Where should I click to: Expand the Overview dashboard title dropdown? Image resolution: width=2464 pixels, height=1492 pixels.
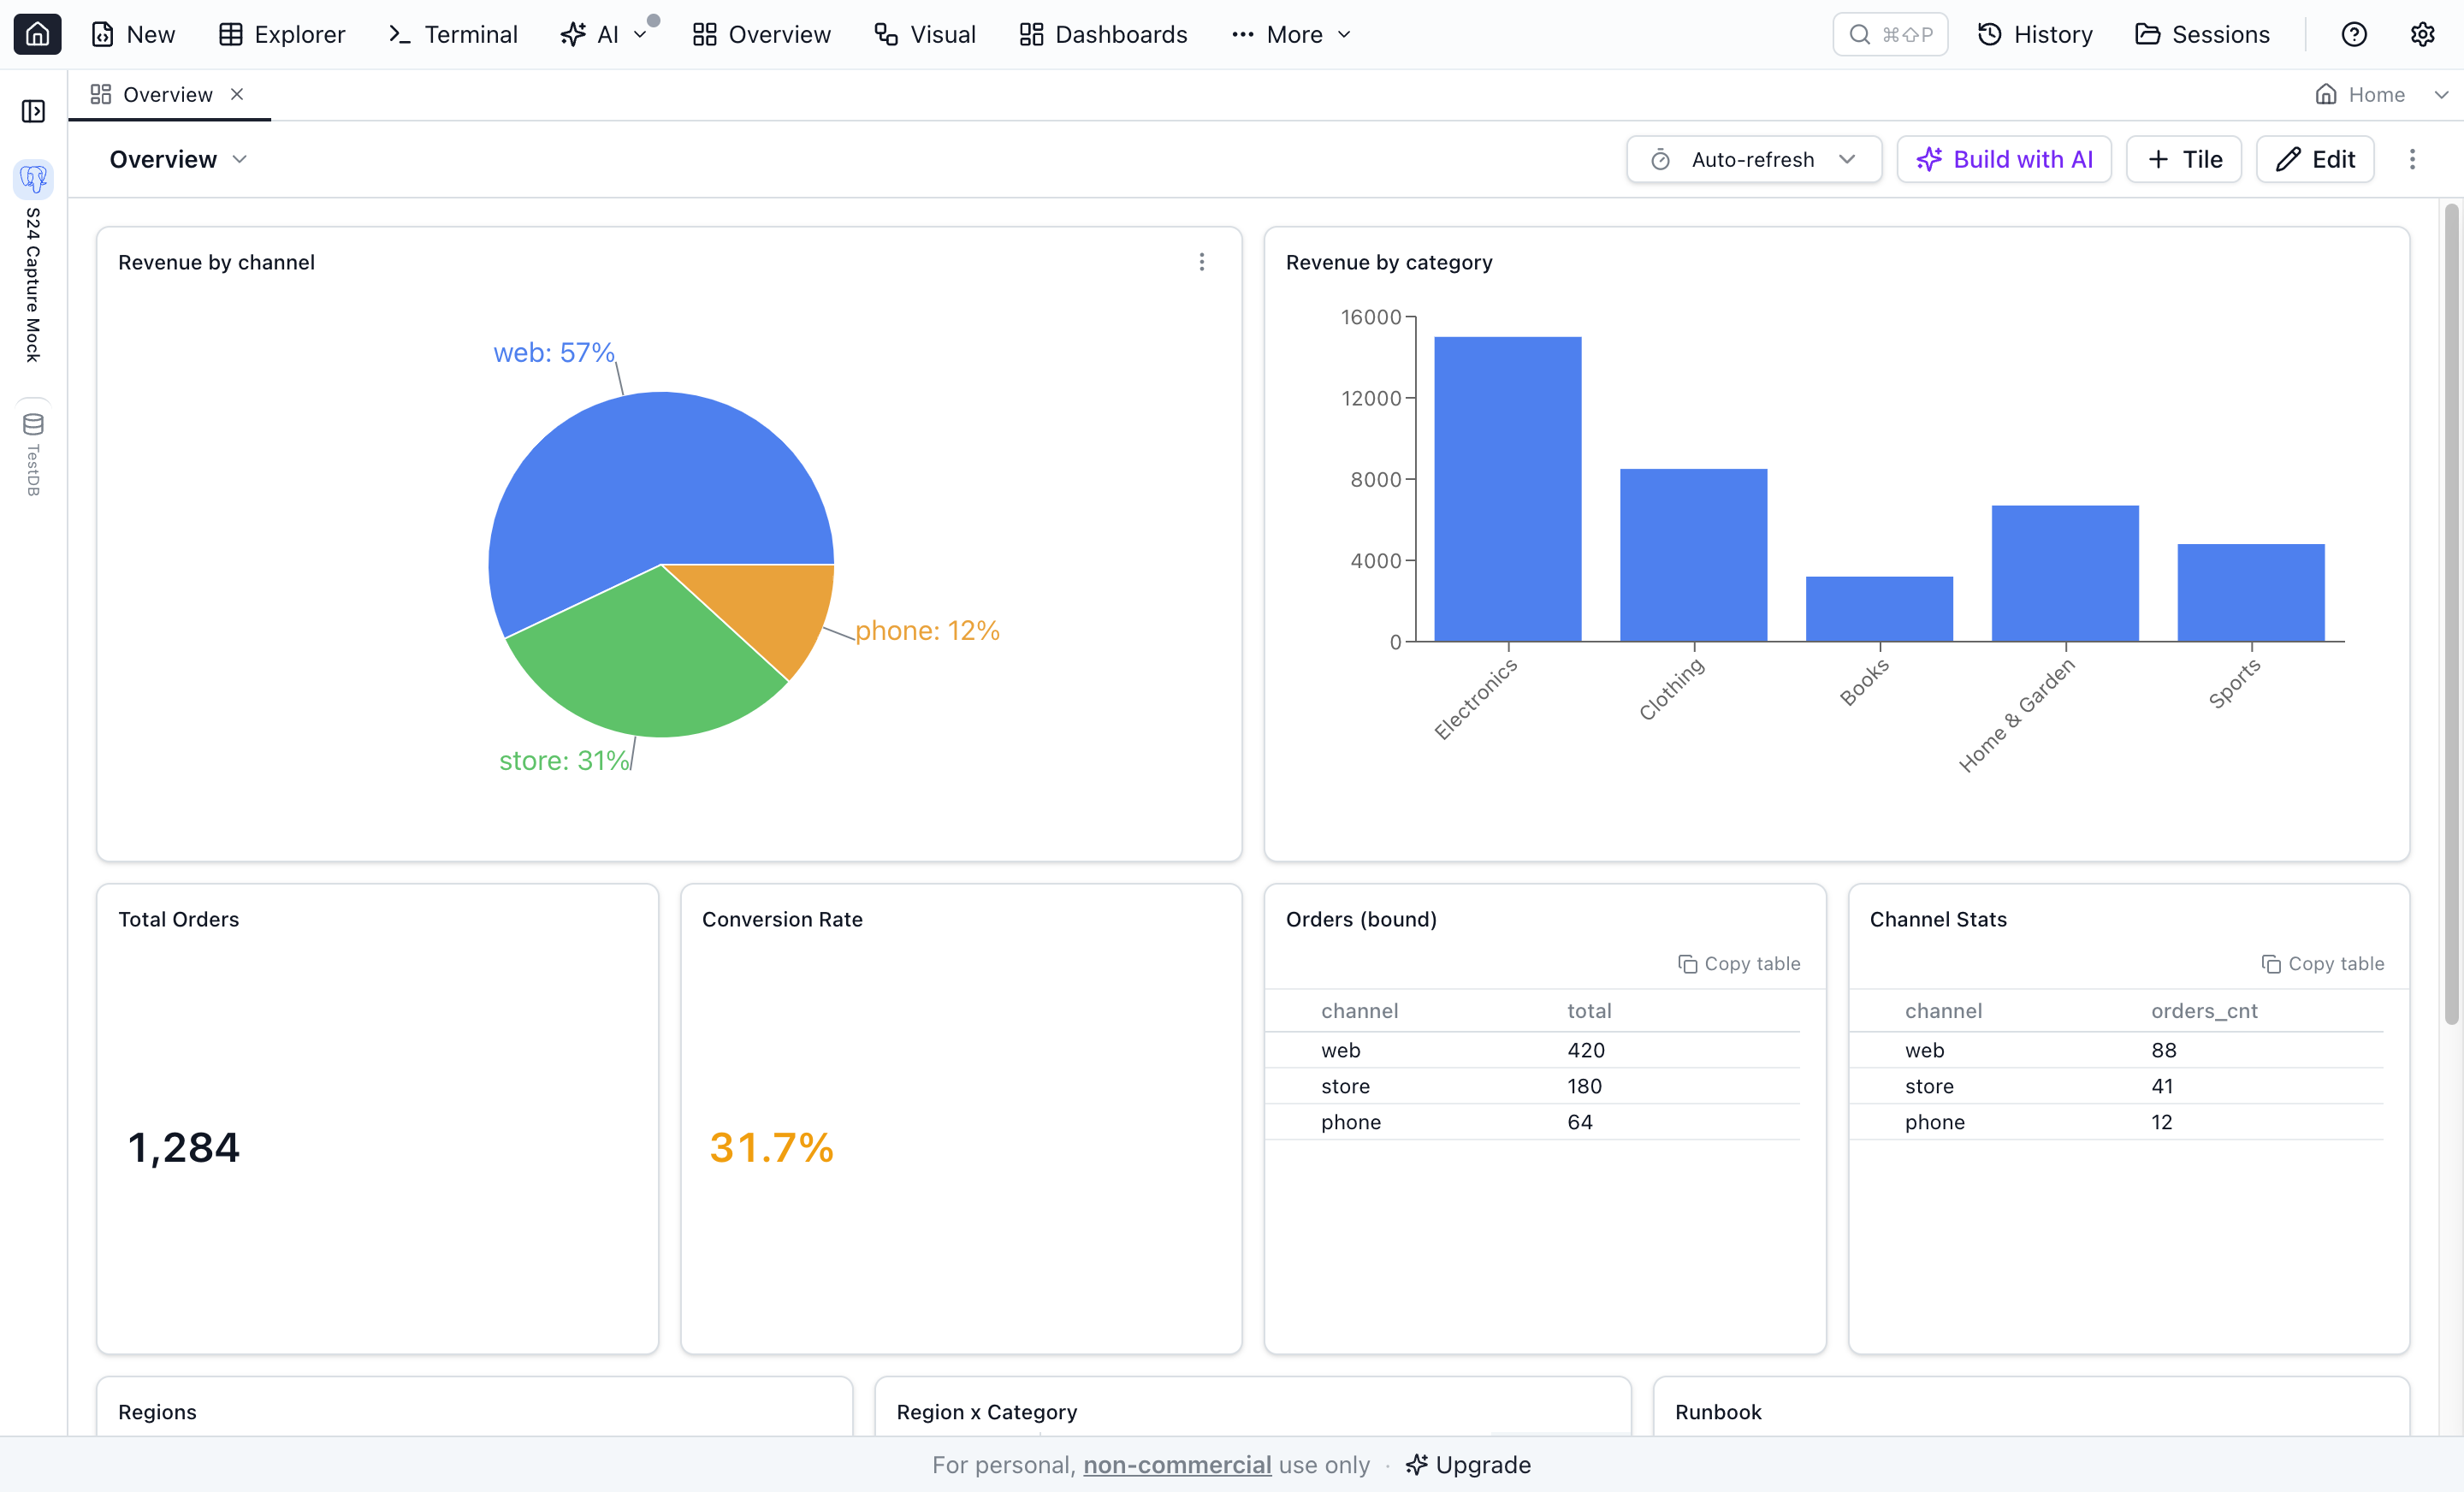pos(178,159)
